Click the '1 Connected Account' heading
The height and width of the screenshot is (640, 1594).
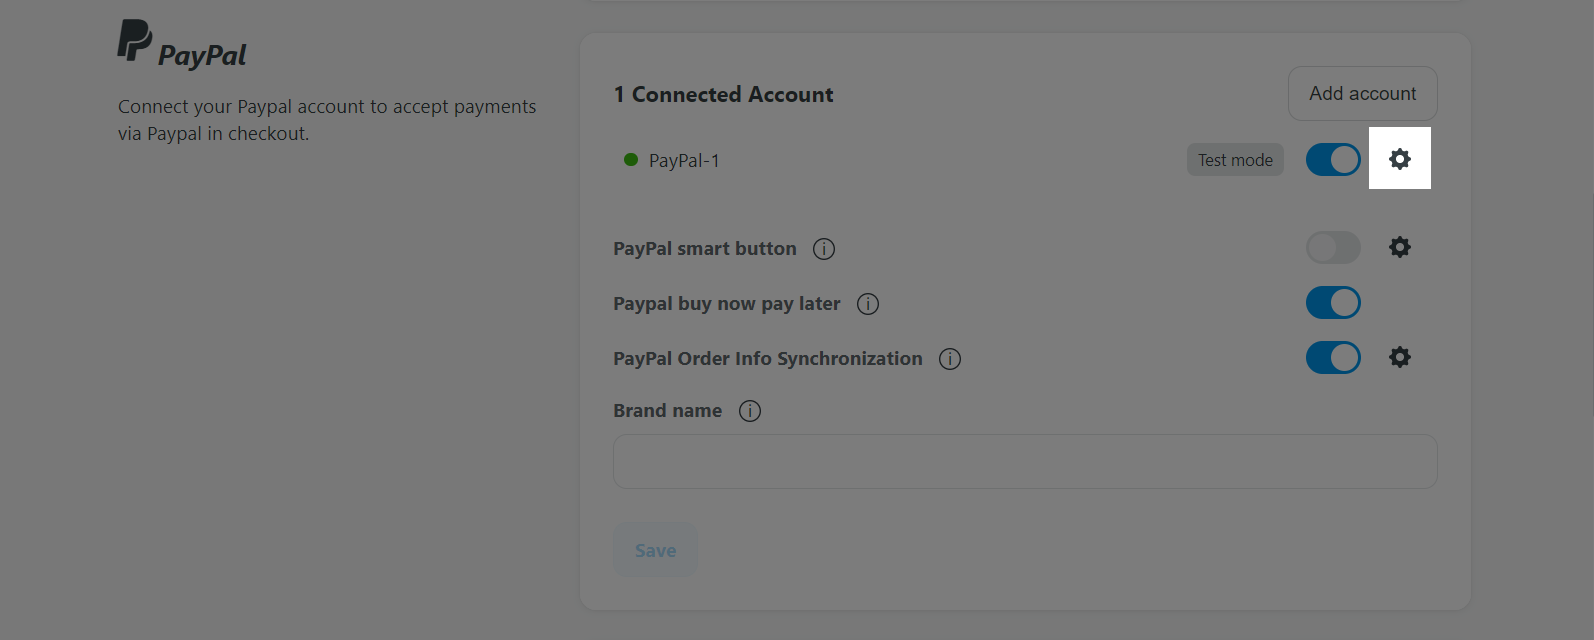[723, 94]
